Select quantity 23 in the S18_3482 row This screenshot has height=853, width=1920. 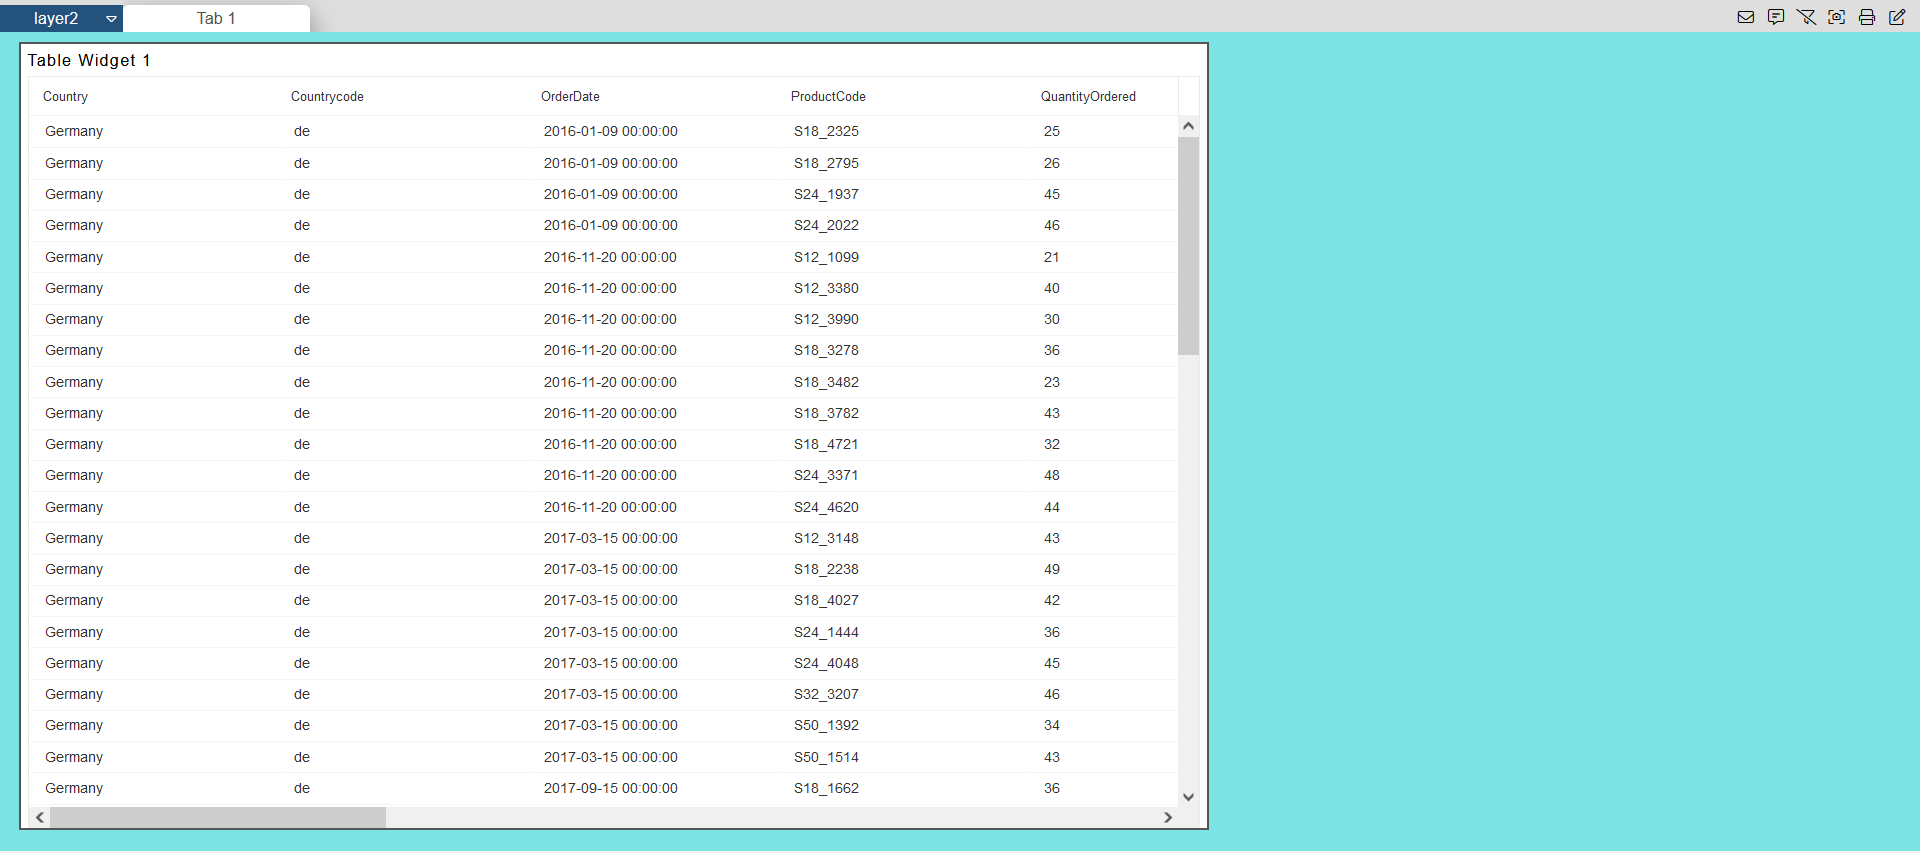[x=1052, y=382]
